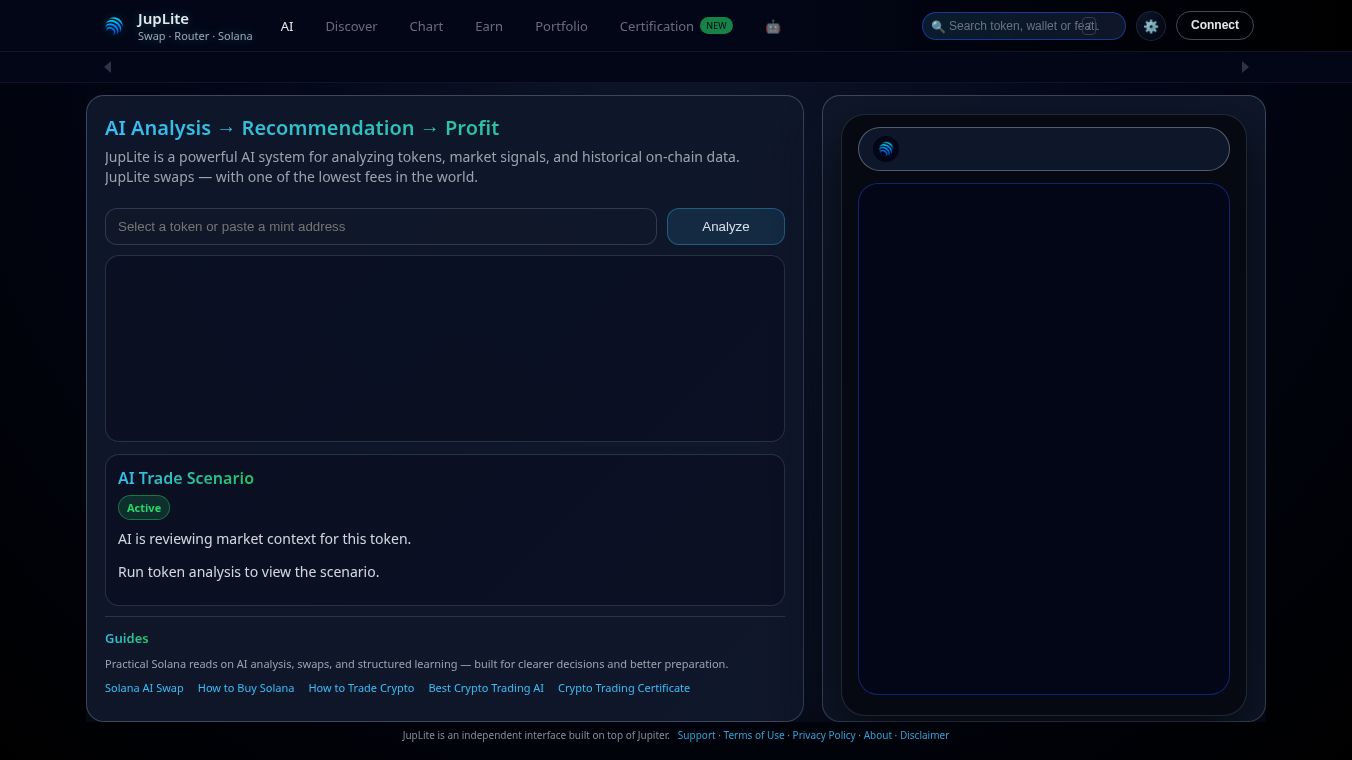Open the Terms of Use link
Screen dimensions: 1352x760
click(x=754, y=735)
